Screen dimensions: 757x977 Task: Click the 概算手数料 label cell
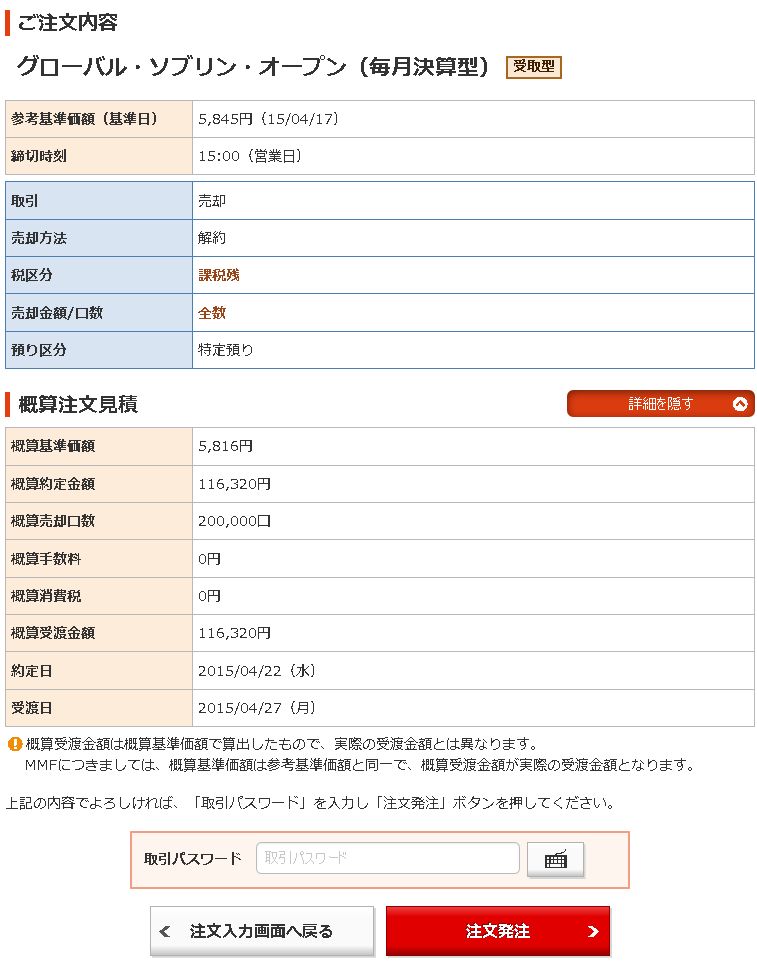tap(99, 559)
